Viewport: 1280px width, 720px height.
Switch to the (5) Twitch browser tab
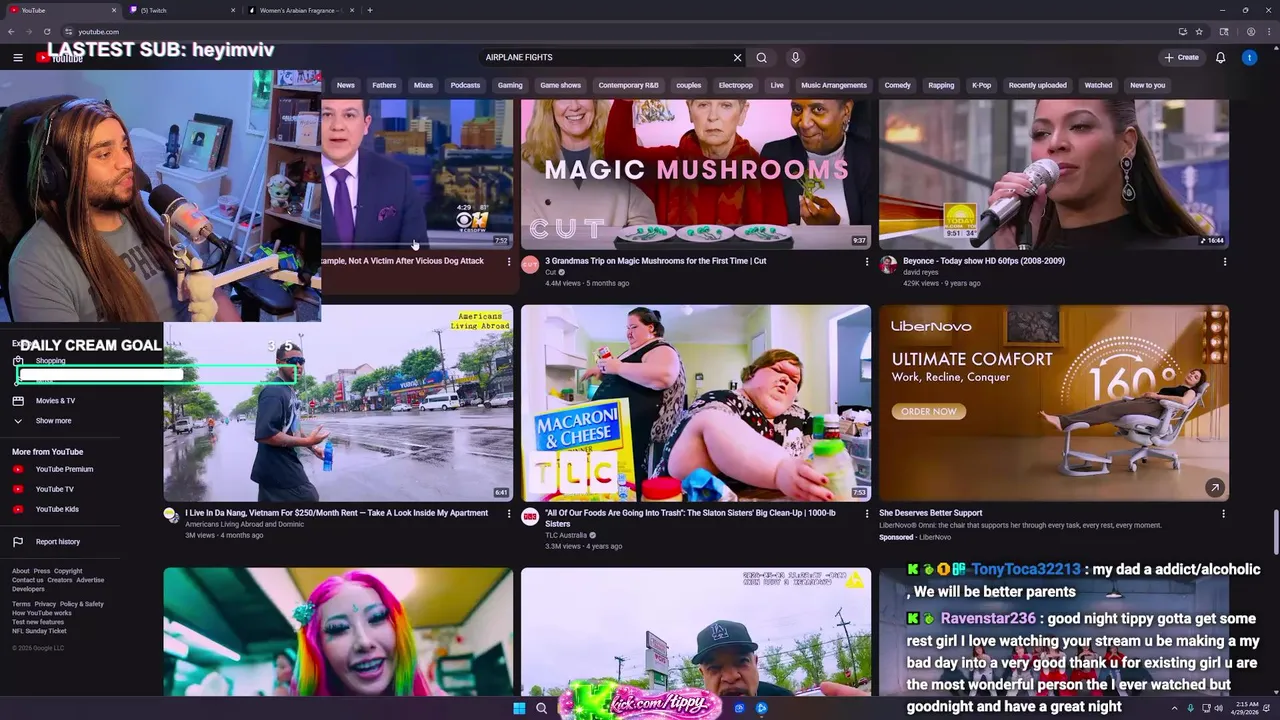183,10
